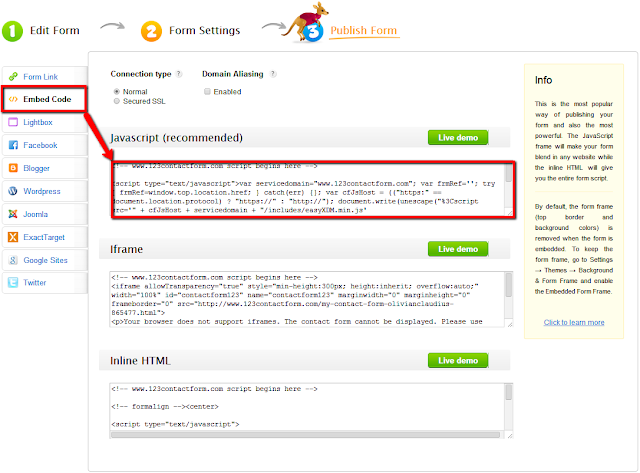Image resolution: width=640 pixels, height=473 pixels.
Task: Go to Edit Form step
Action: (55, 31)
